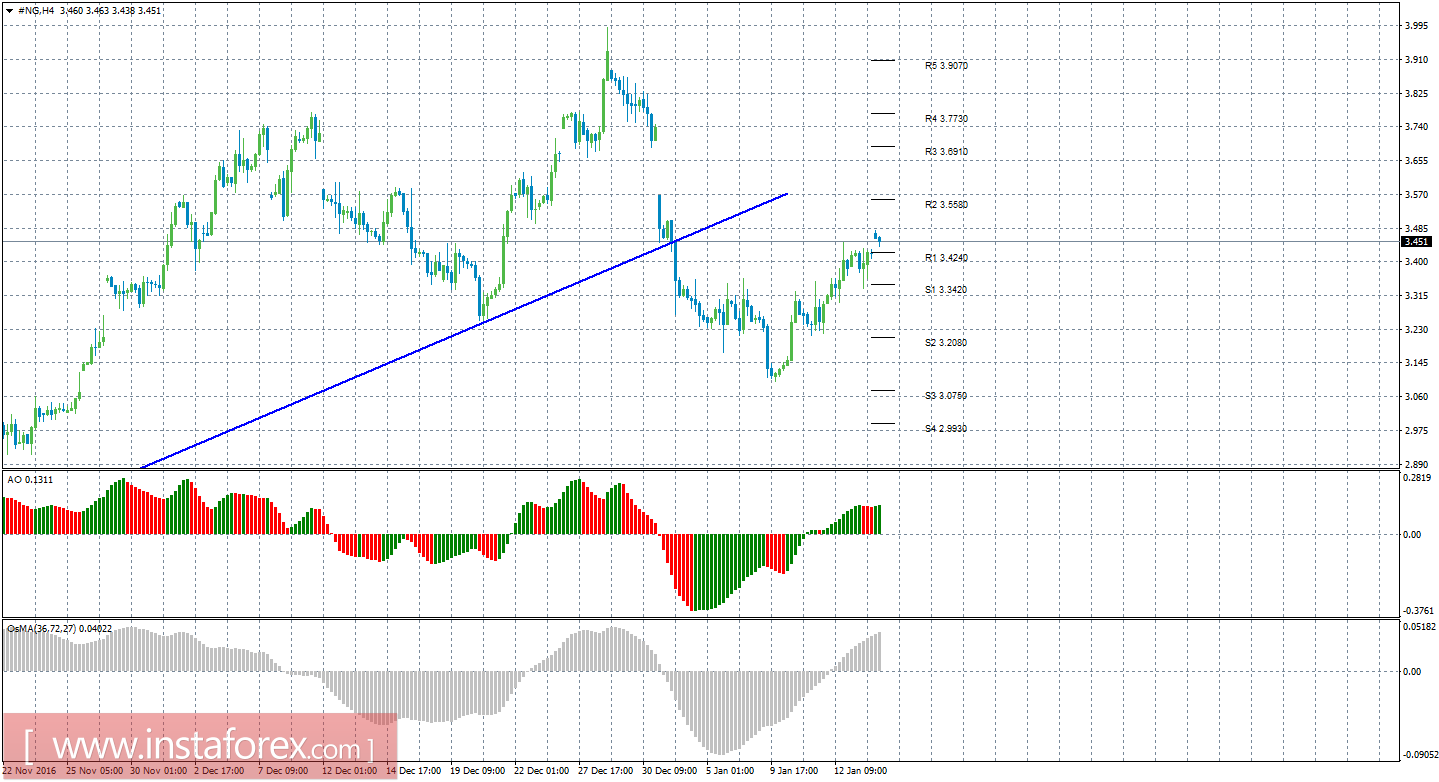Screen dimensions: 1439x782
Task: Click the 0.2819 AO scale value
Action: (x=1418, y=478)
